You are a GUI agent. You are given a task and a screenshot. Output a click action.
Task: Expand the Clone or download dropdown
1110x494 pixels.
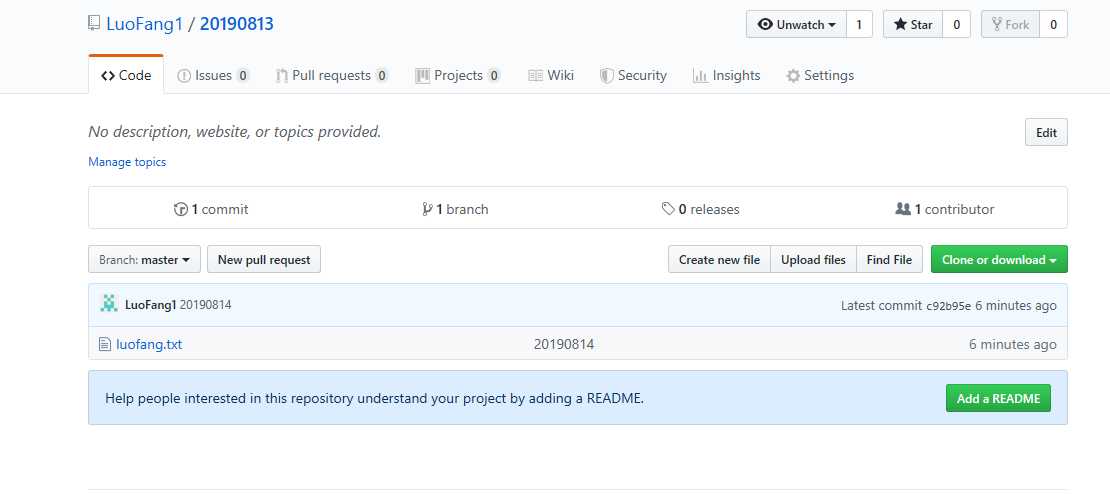999,260
